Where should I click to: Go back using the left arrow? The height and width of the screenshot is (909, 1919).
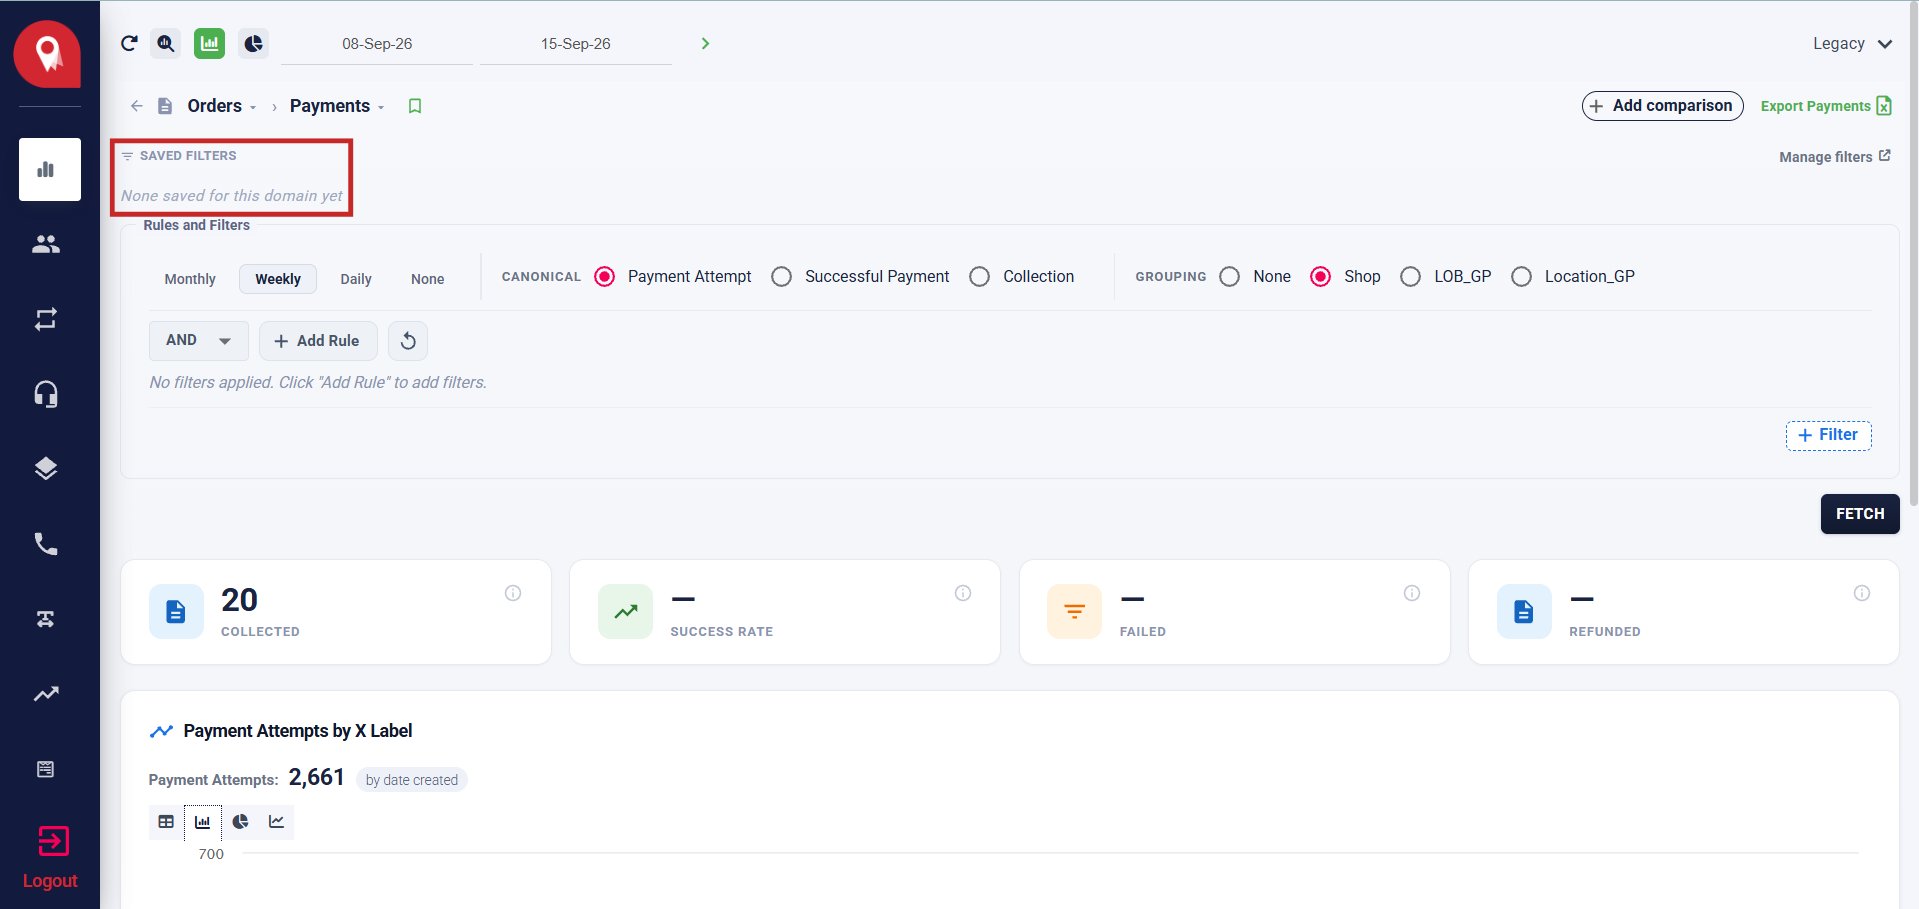coord(137,106)
